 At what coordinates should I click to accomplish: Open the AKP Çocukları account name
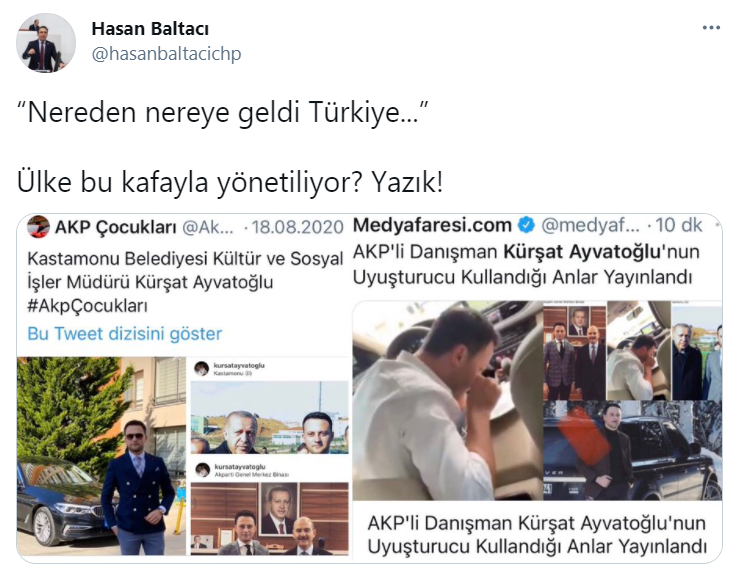click(x=116, y=228)
